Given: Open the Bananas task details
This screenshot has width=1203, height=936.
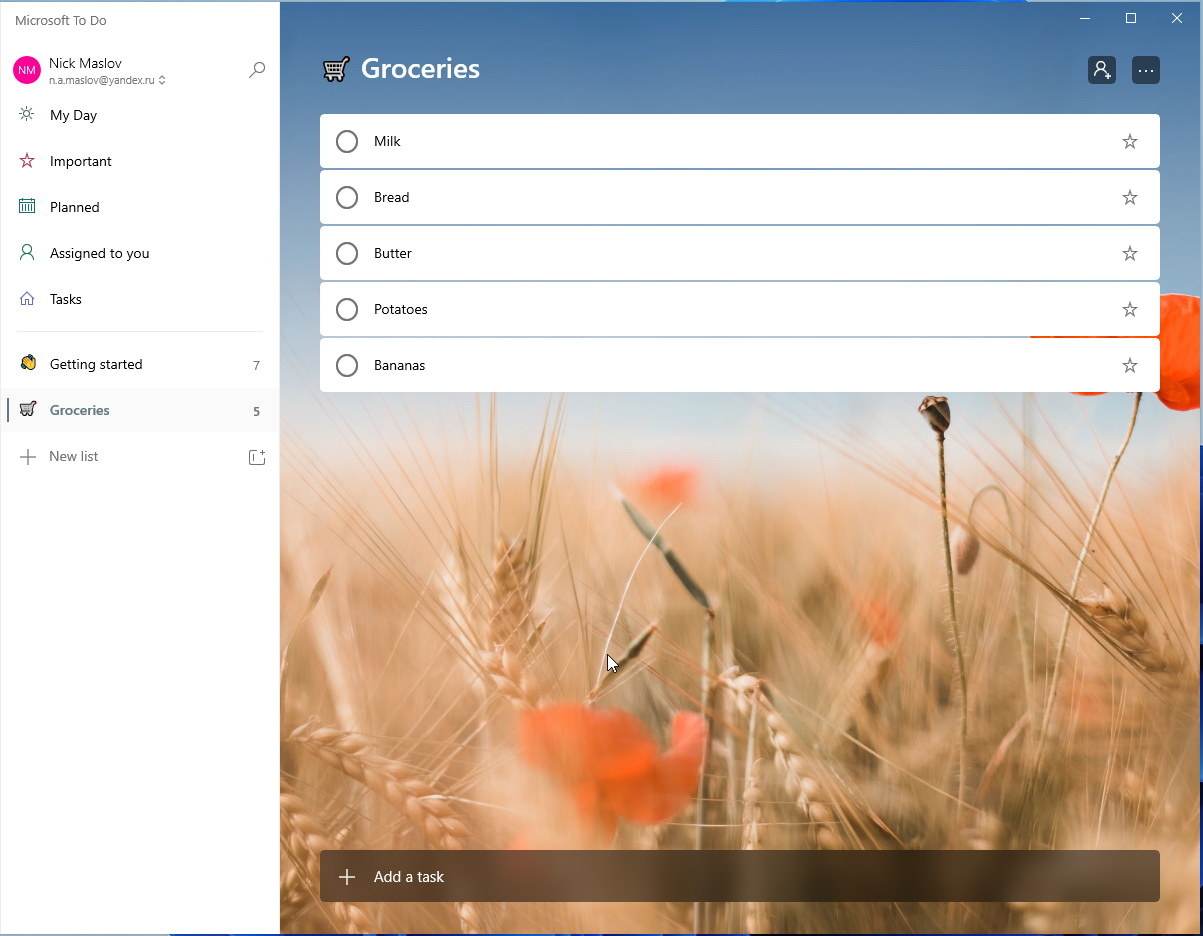Looking at the screenshot, I should point(740,365).
